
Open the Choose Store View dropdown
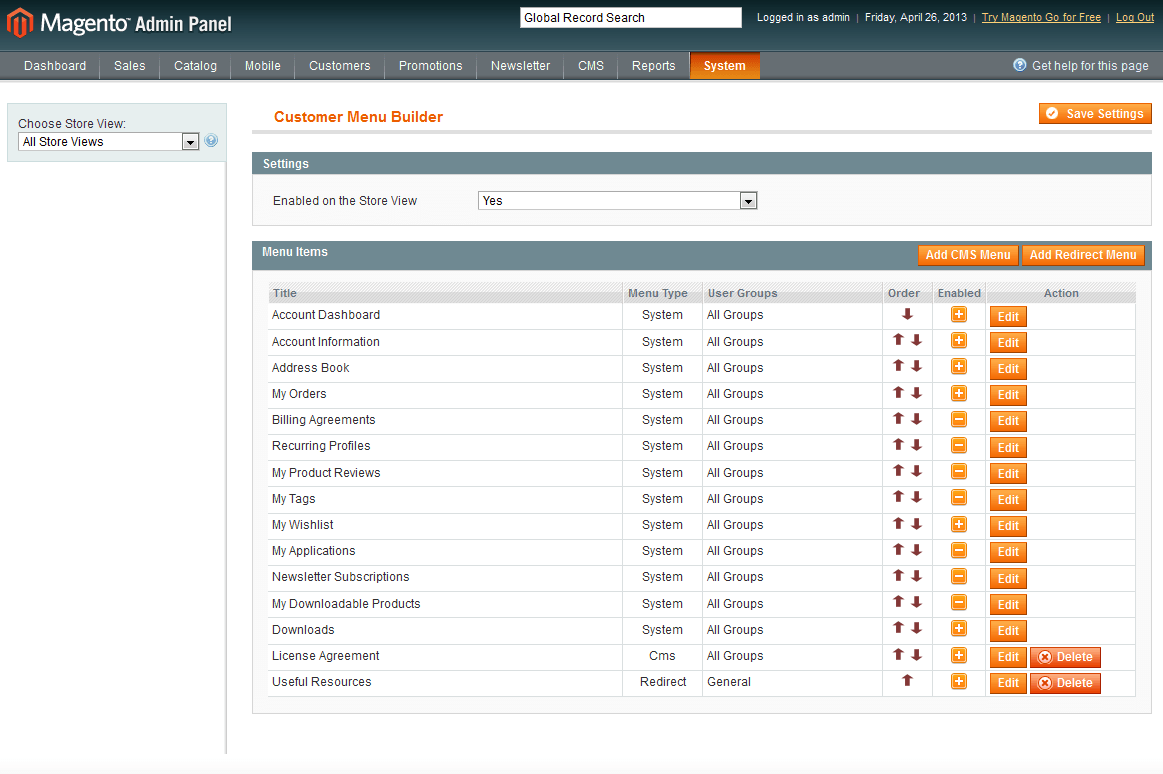[108, 142]
